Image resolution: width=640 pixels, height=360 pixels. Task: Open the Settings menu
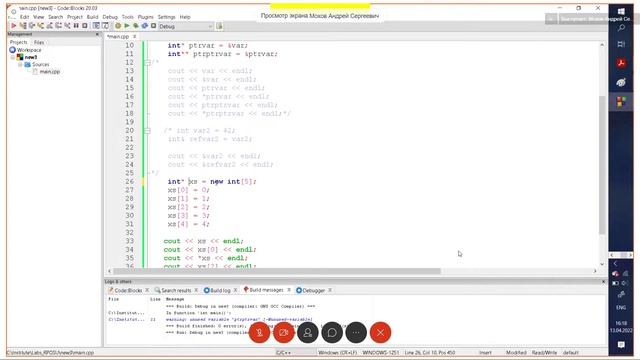(x=167, y=17)
